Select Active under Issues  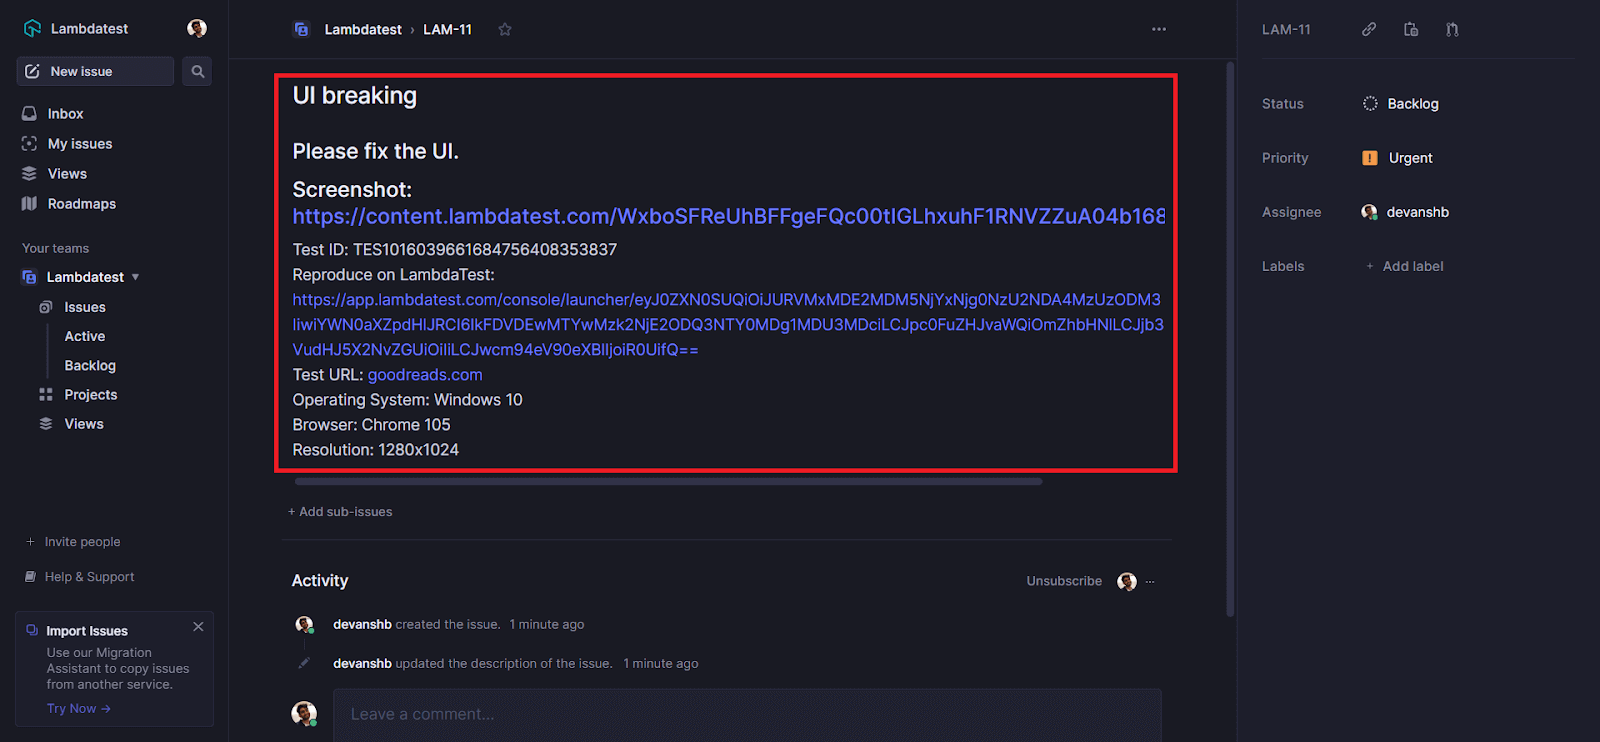pos(84,336)
